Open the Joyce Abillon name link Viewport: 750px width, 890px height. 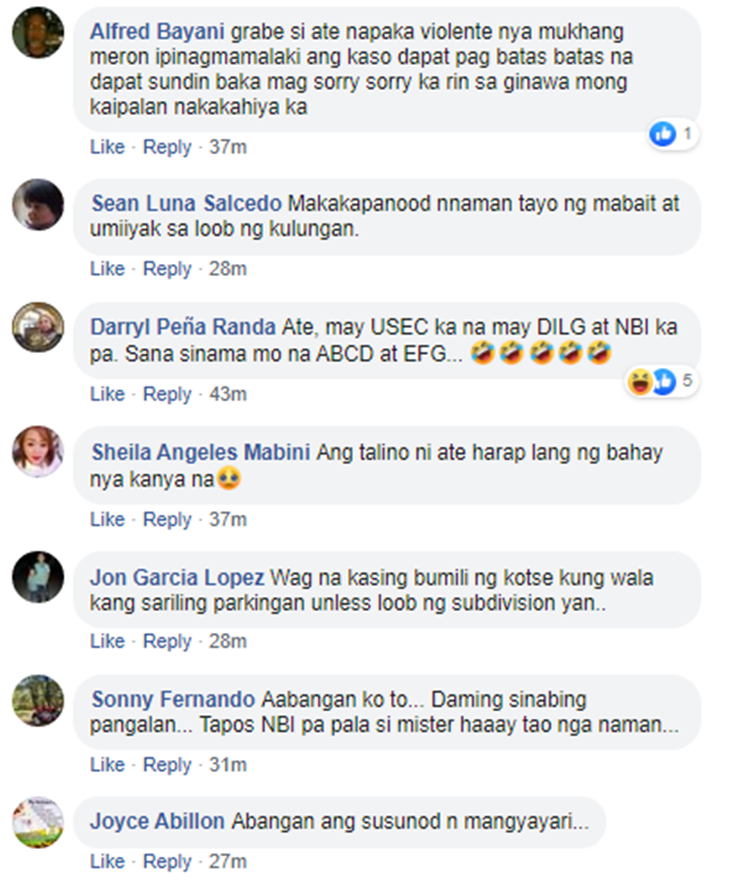pos(157,821)
